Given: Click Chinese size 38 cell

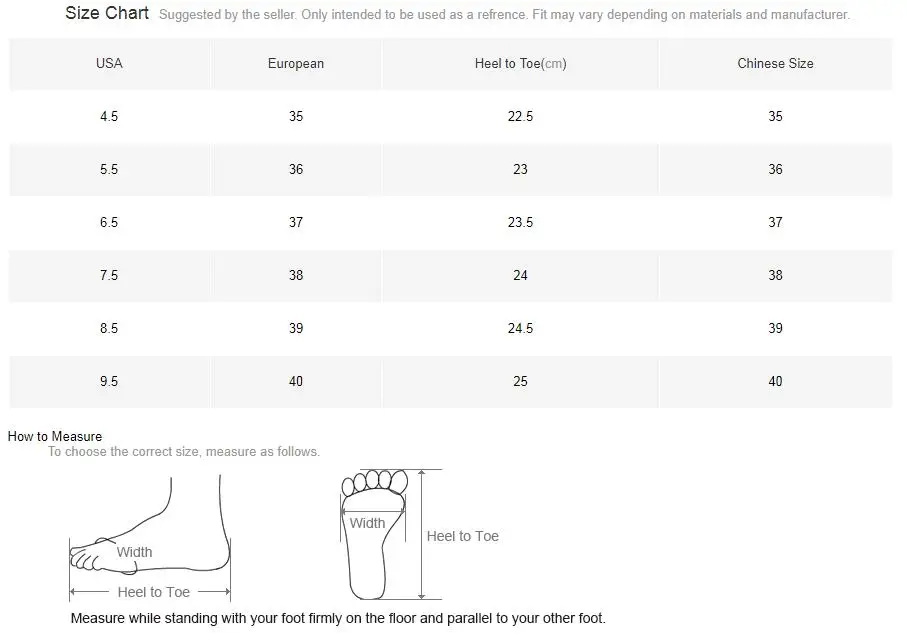Looking at the screenshot, I should (775, 275).
